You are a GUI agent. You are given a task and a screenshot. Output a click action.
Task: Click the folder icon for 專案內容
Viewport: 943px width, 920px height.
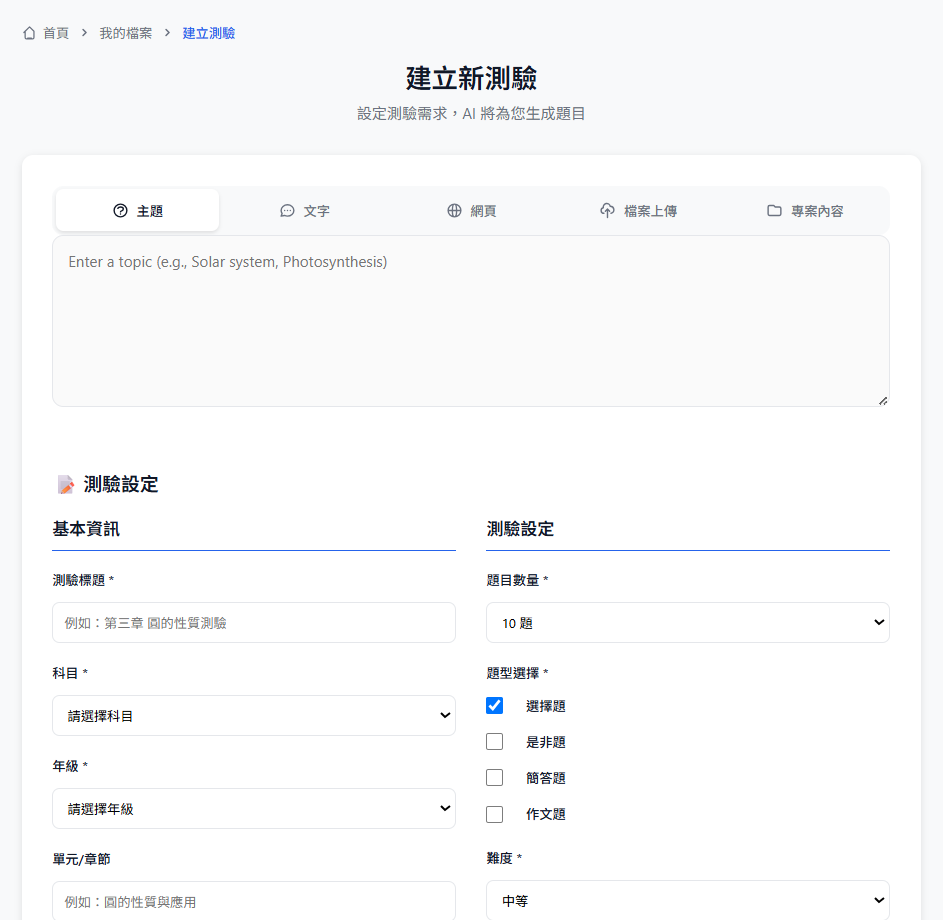coord(774,211)
